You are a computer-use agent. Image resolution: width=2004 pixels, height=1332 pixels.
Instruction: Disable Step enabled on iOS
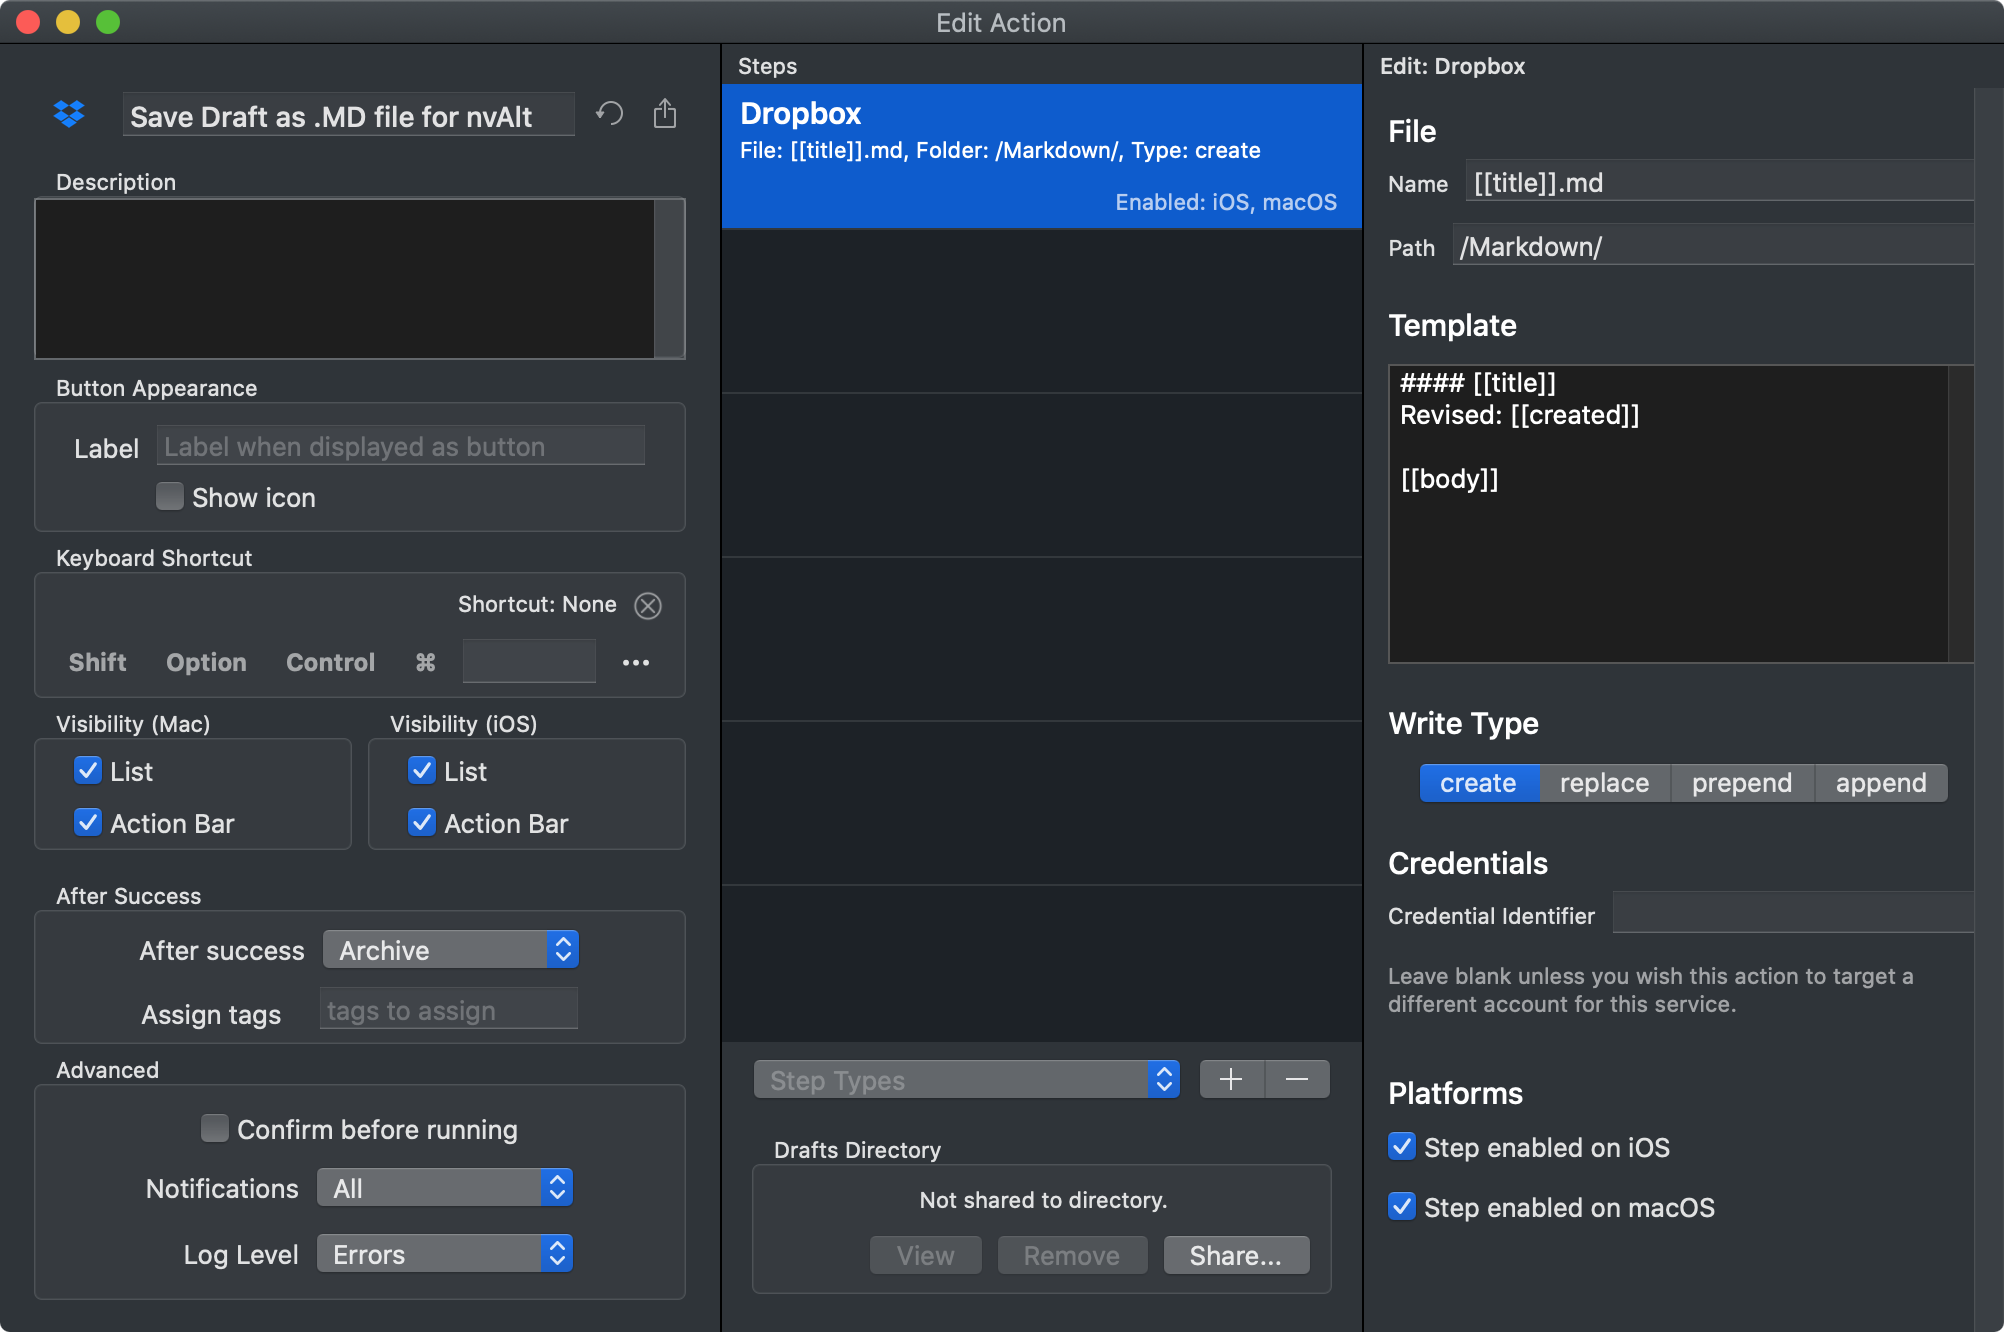pyautogui.click(x=1402, y=1147)
